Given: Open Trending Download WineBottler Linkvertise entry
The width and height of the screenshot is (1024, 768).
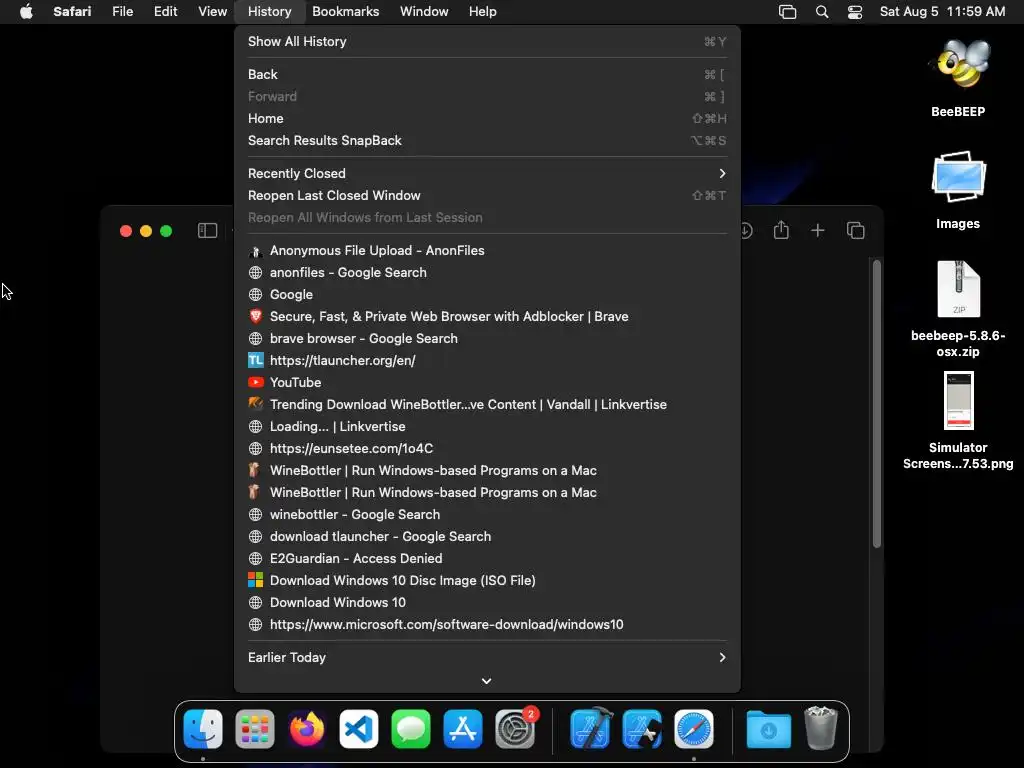Looking at the screenshot, I should pos(487,404).
